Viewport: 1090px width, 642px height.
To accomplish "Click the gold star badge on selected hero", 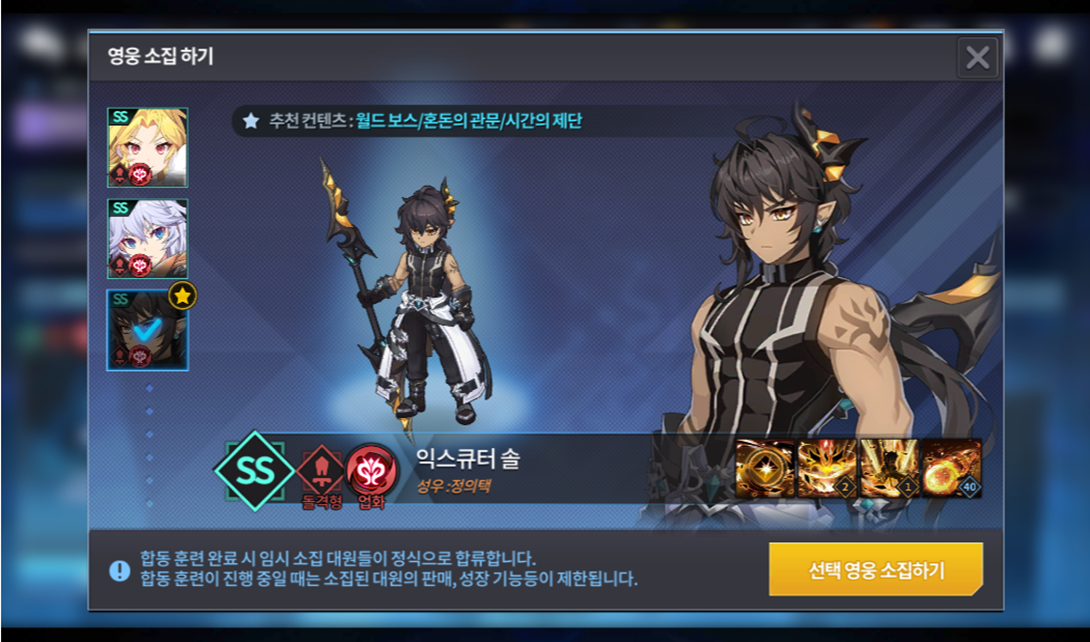I will [x=183, y=295].
